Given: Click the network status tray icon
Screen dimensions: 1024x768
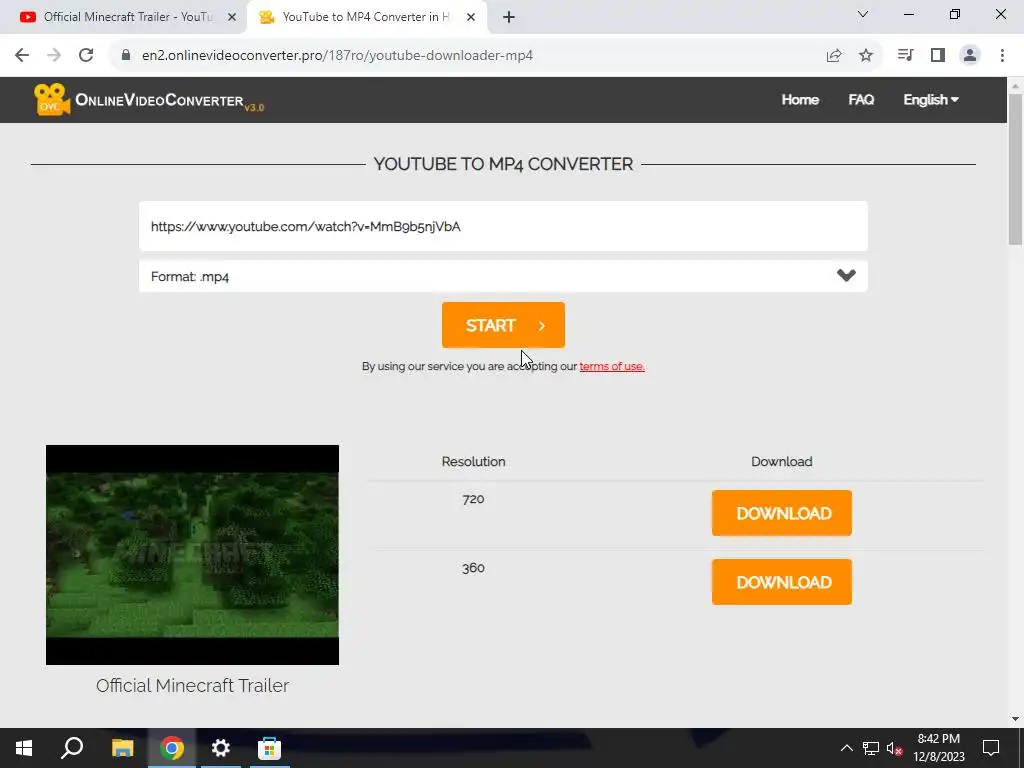Looking at the screenshot, I should point(871,748).
